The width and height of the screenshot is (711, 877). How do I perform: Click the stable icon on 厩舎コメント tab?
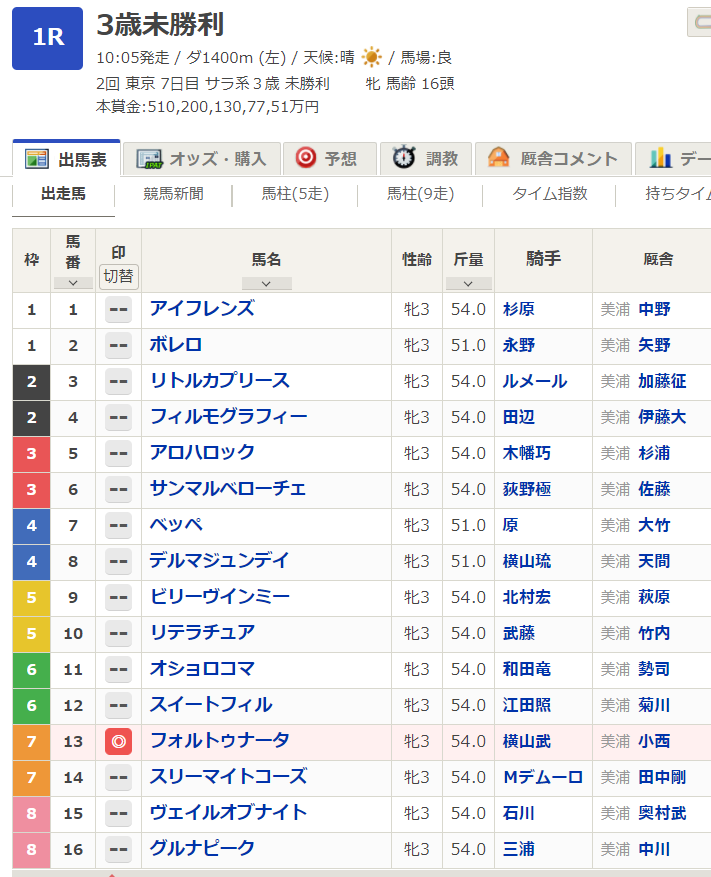point(498,157)
